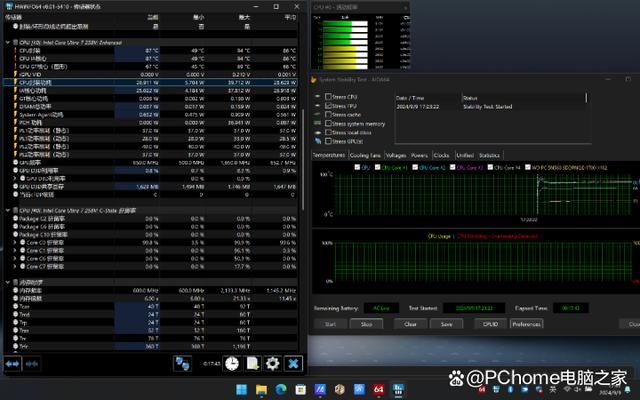Select Package C10 residency row
This screenshot has width=640, height=400.
(x=150, y=235)
